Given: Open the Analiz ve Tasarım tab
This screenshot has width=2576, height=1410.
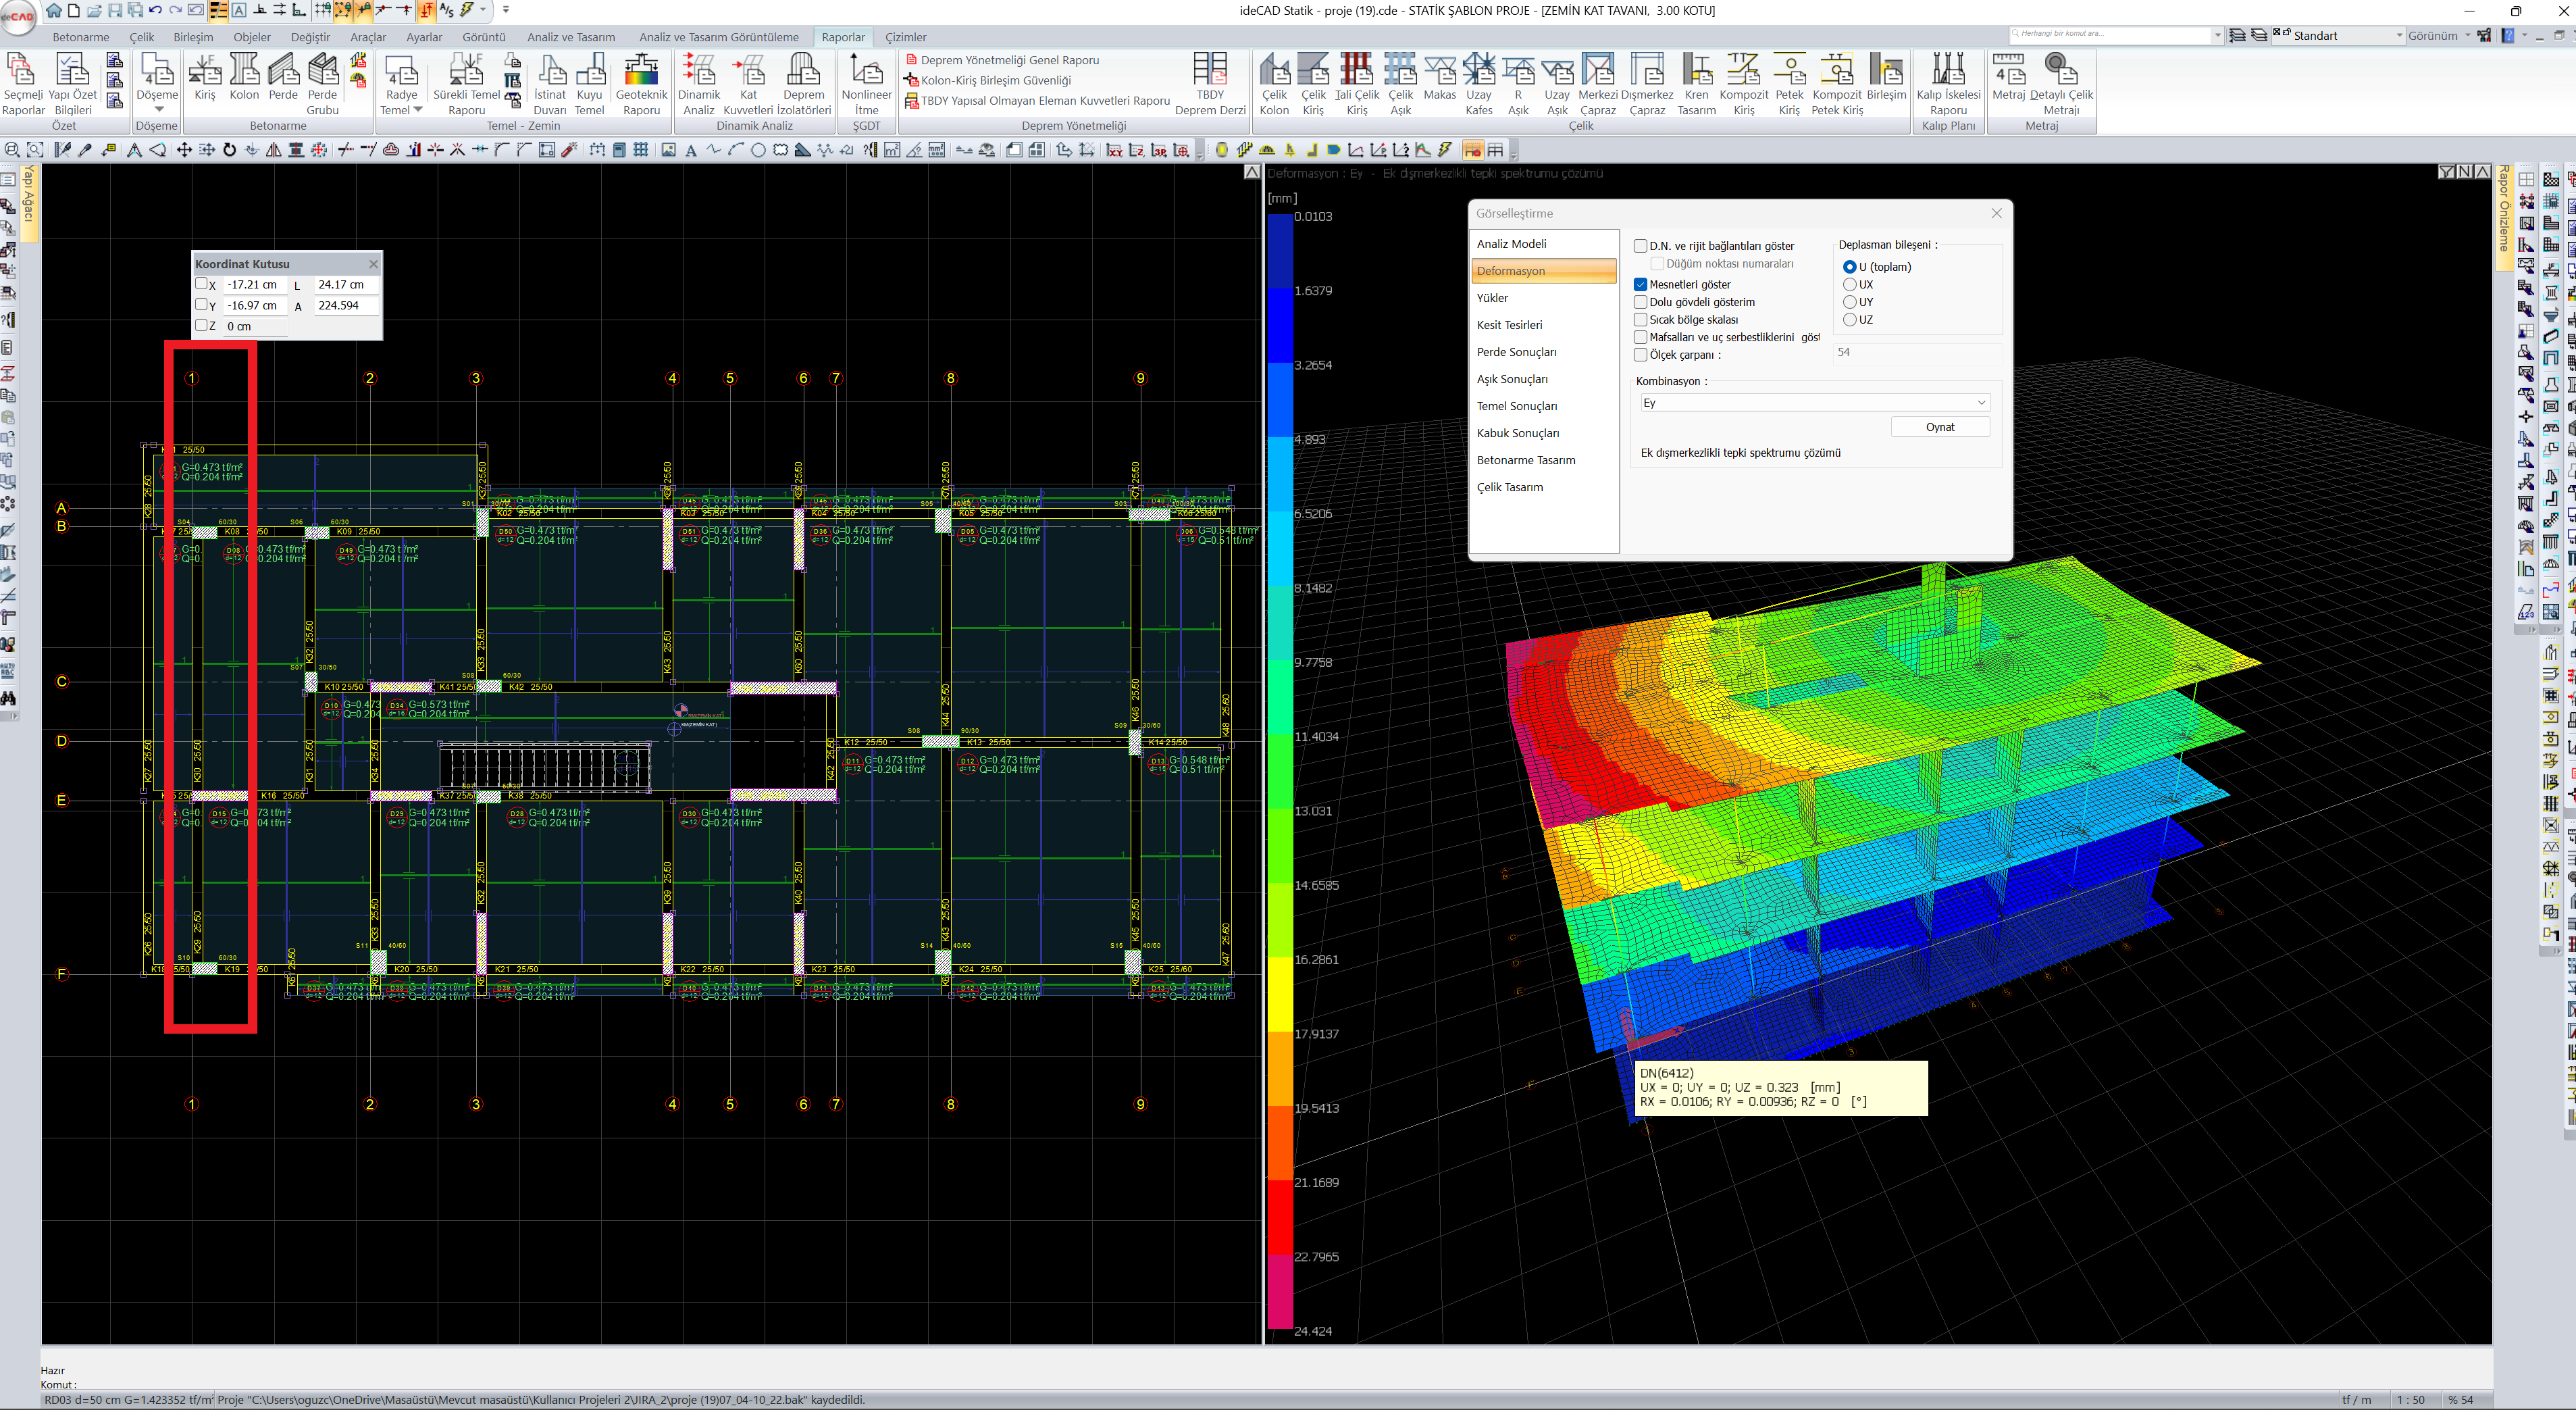Looking at the screenshot, I should click(x=571, y=37).
